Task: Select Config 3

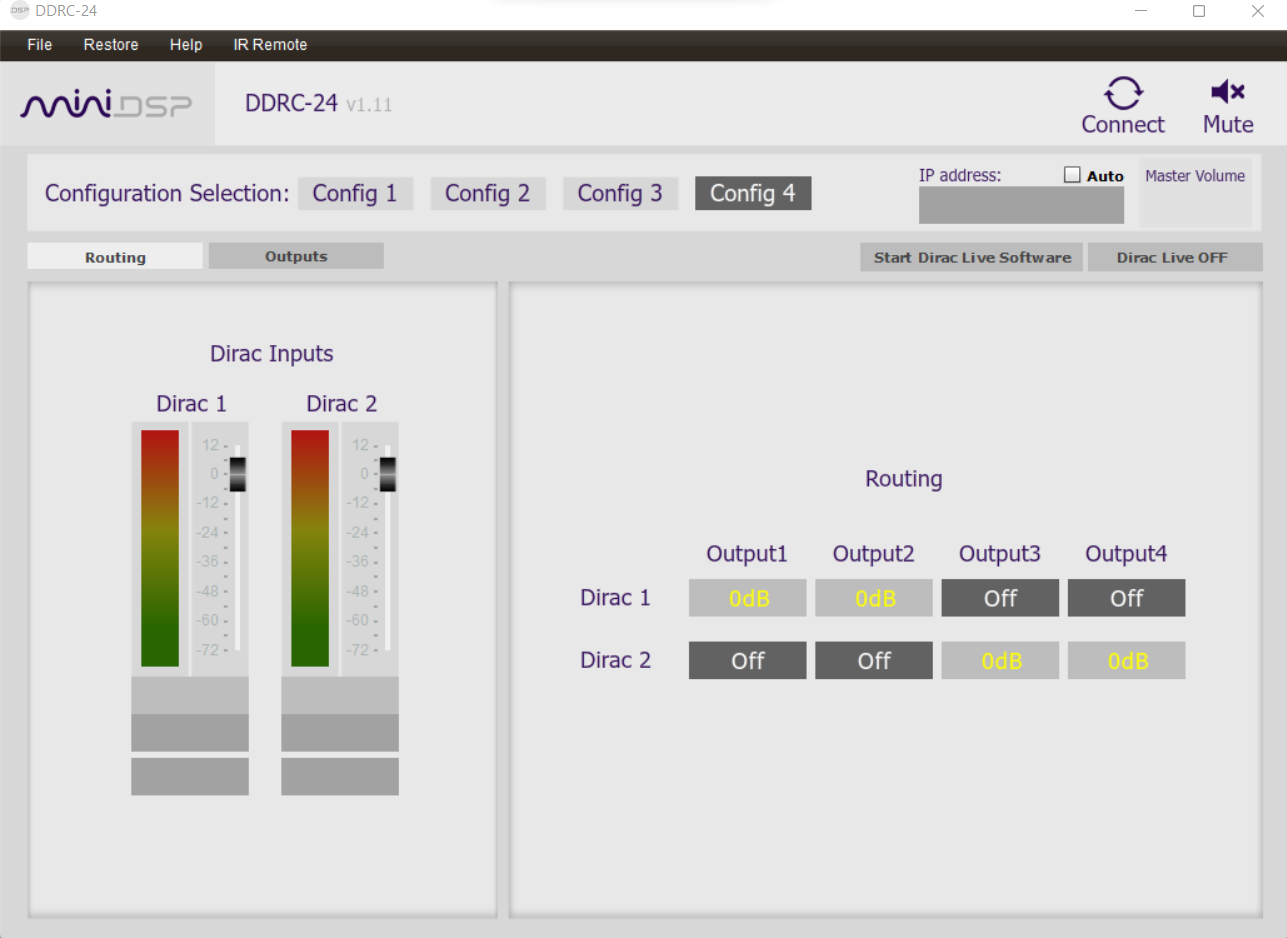Action: point(620,193)
